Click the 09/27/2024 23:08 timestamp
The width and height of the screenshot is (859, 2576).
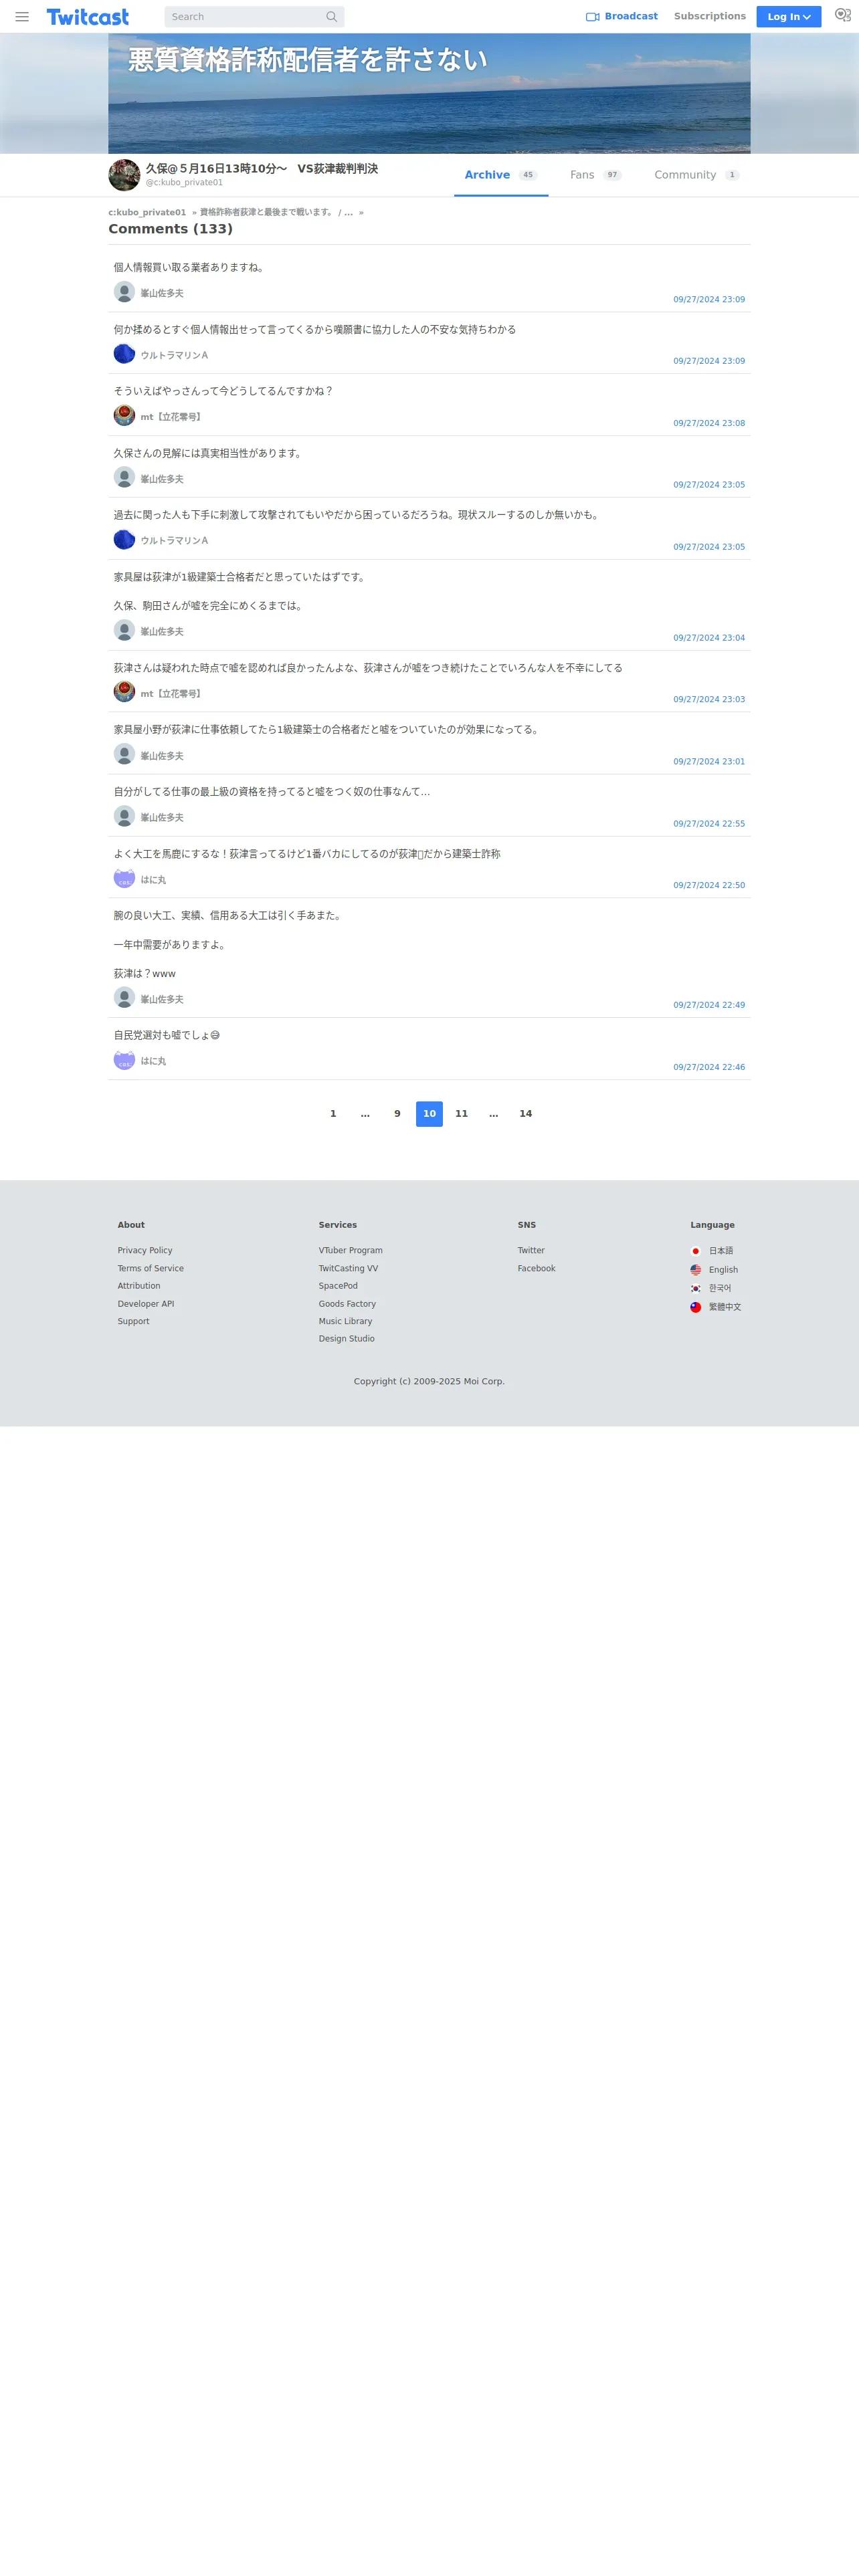(709, 423)
